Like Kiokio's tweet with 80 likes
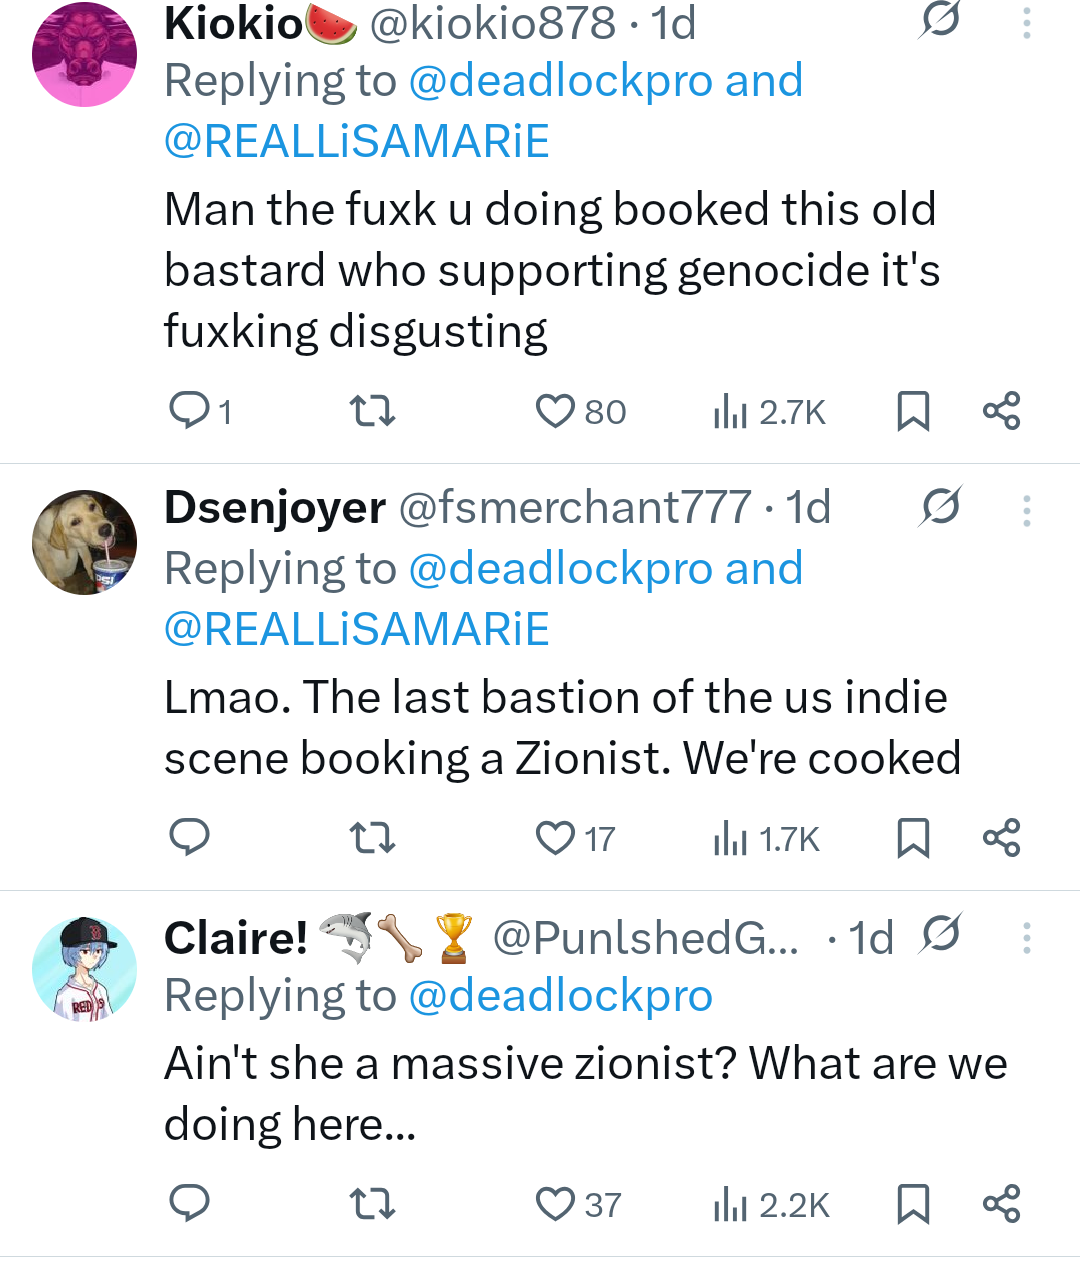 tap(555, 411)
